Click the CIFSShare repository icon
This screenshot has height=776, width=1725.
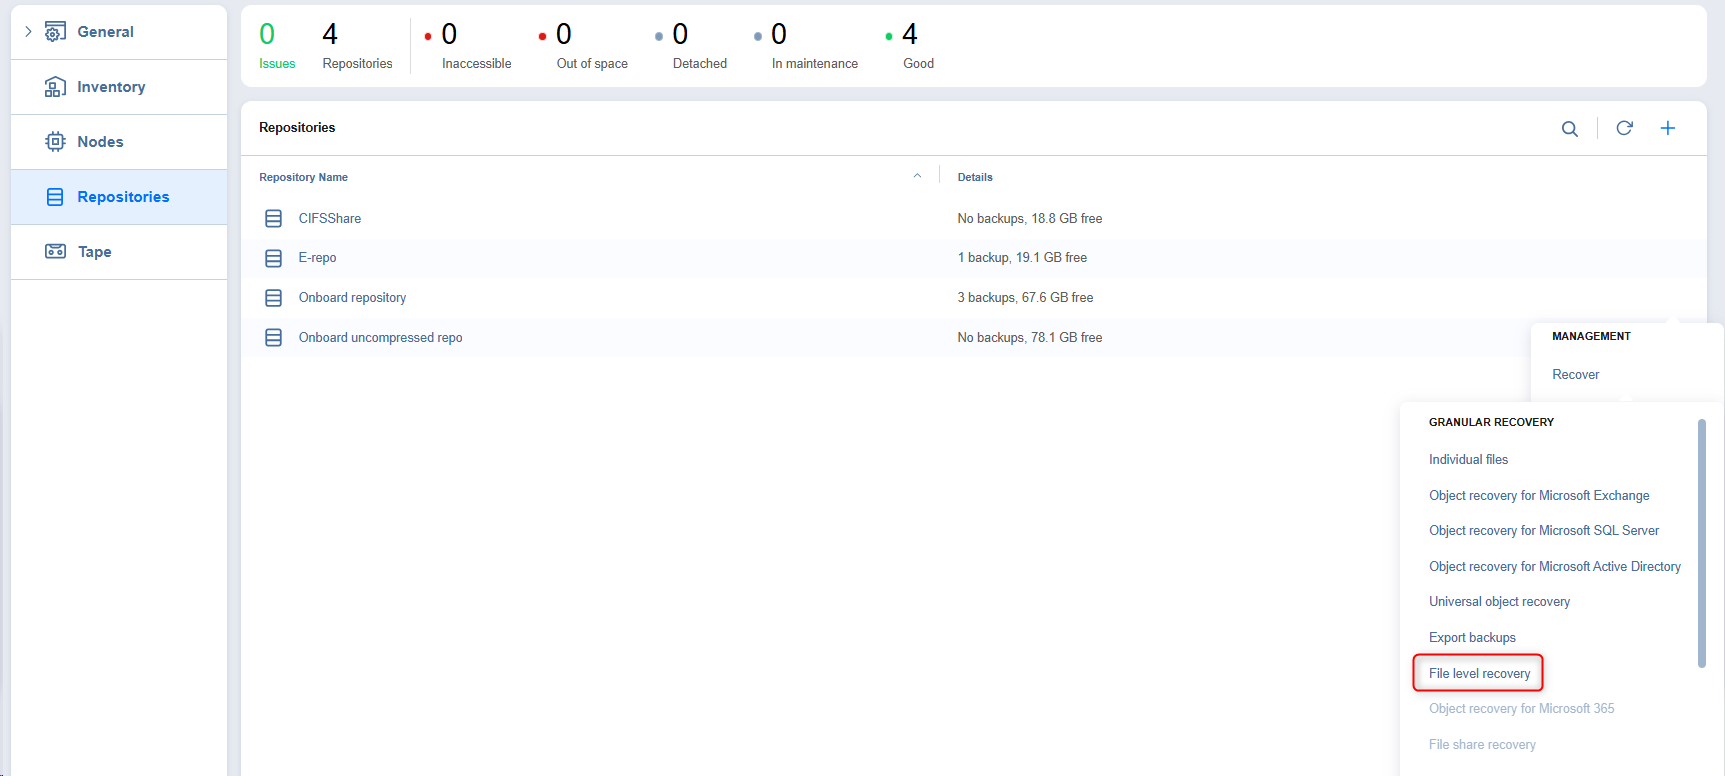click(x=273, y=218)
